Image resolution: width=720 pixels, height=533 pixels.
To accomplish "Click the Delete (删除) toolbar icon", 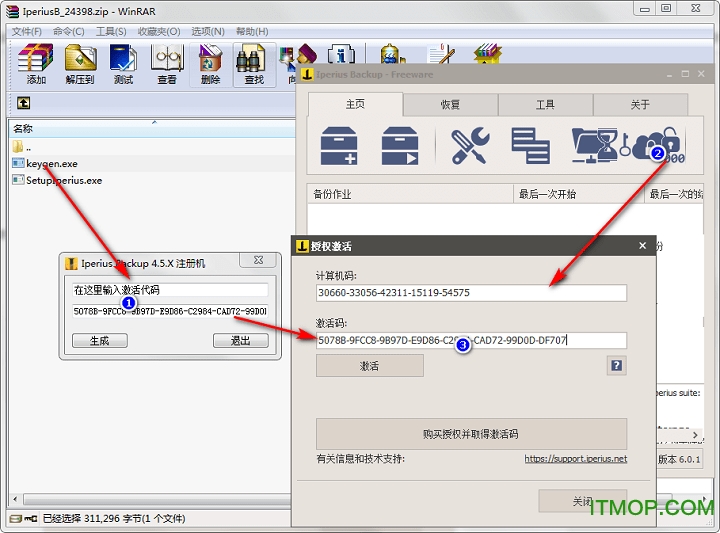I will 210,58.
